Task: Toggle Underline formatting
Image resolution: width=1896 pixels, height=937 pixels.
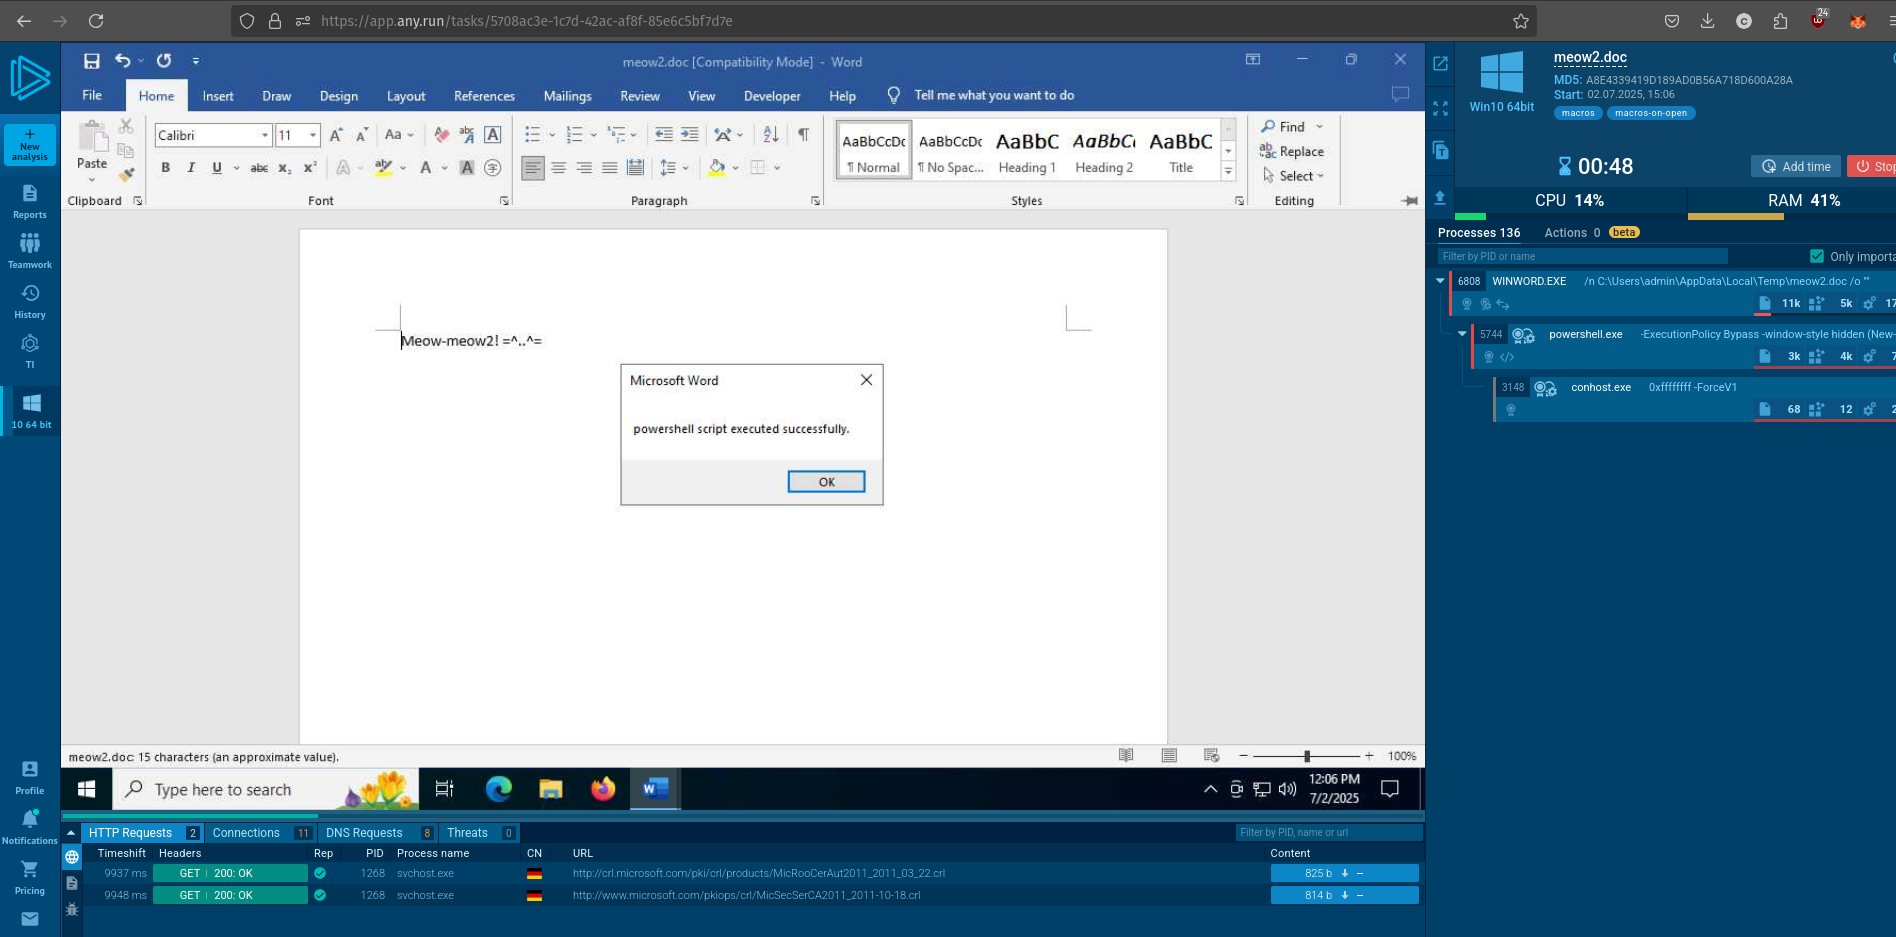Action: [x=217, y=168]
